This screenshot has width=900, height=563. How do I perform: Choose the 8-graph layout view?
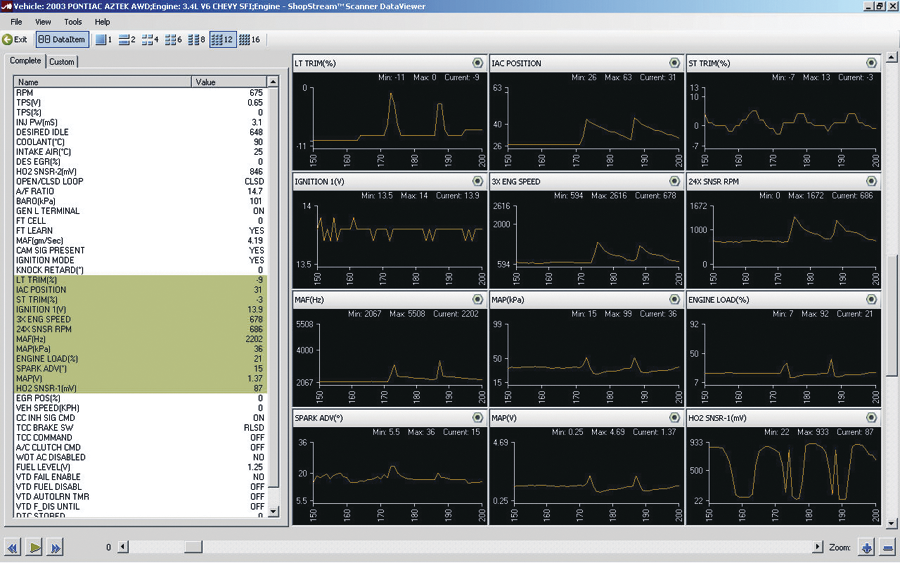point(196,40)
